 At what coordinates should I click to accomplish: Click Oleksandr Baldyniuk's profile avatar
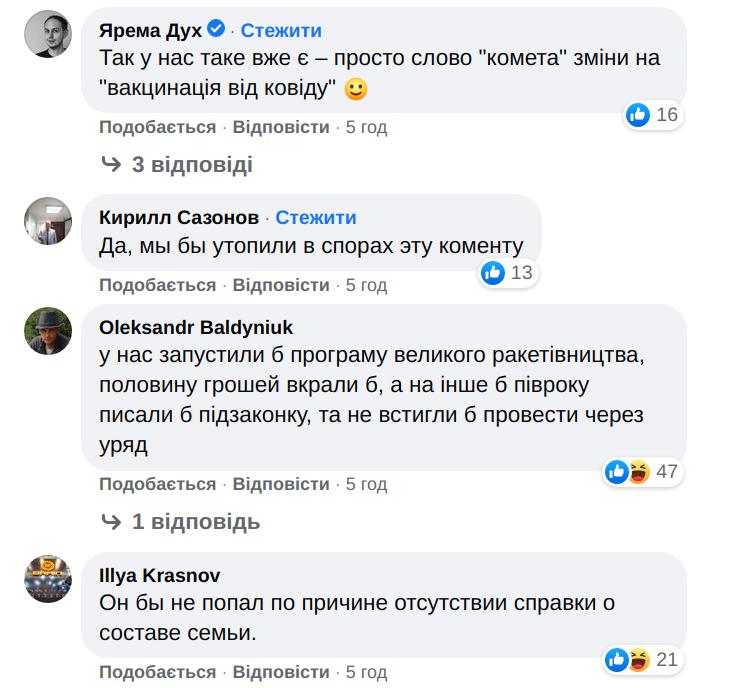48,331
